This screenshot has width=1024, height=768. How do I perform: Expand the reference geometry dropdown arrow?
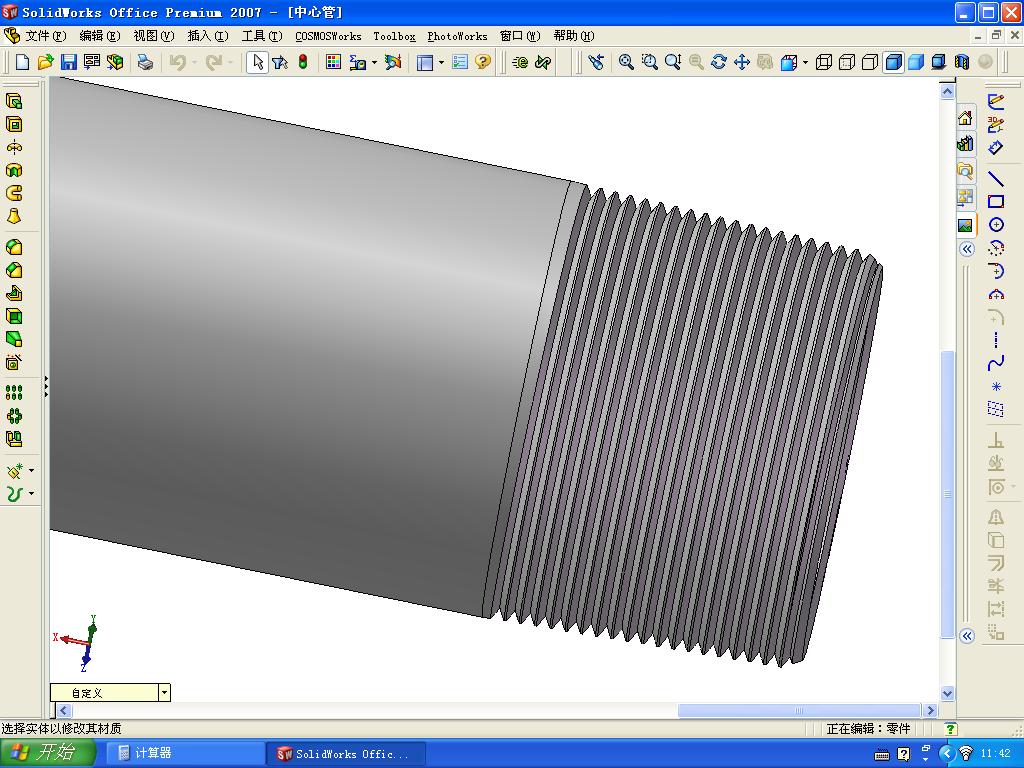(x=31, y=470)
